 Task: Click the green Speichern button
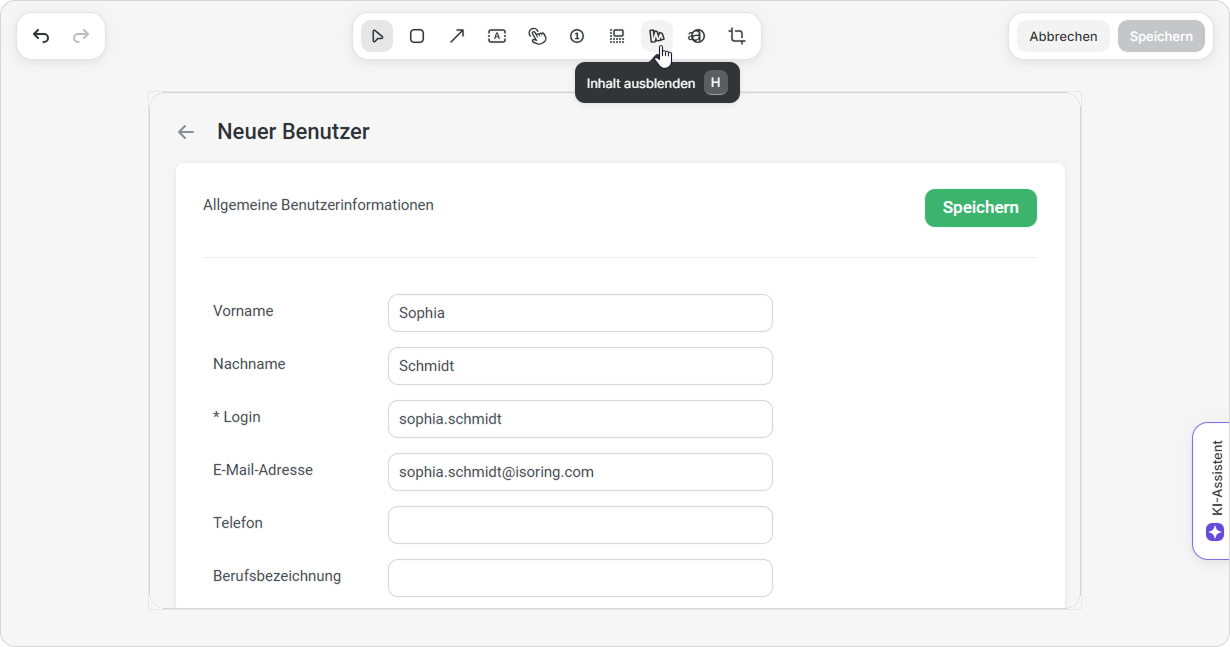pyautogui.click(x=980, y=208)
